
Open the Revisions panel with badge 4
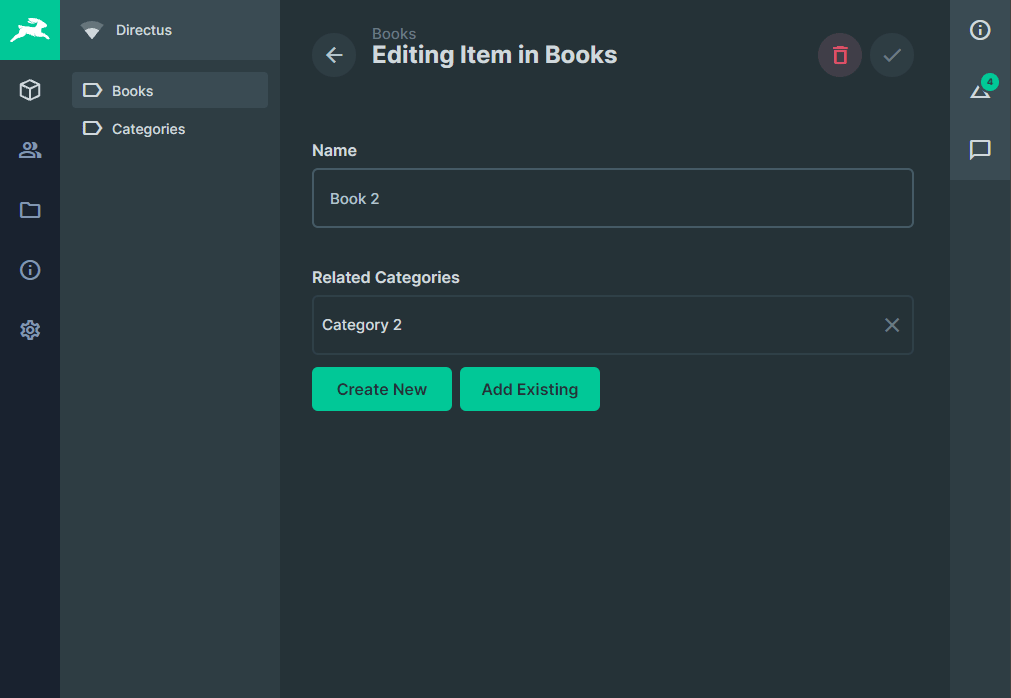point(980,90)
